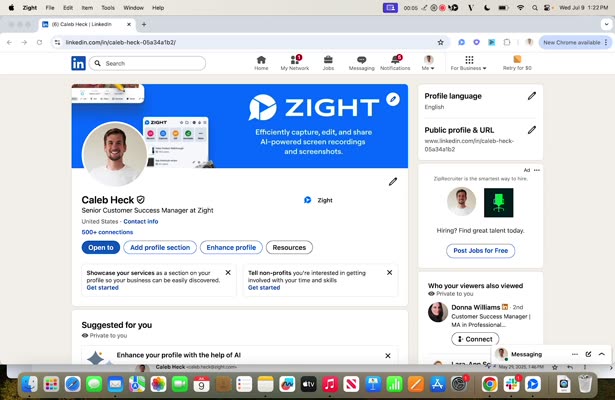Image resolution: width=615 pixels, height=400 pixels.
Task: Open the Edit menu
Action: pyautogui.click(x=68, y=8)
